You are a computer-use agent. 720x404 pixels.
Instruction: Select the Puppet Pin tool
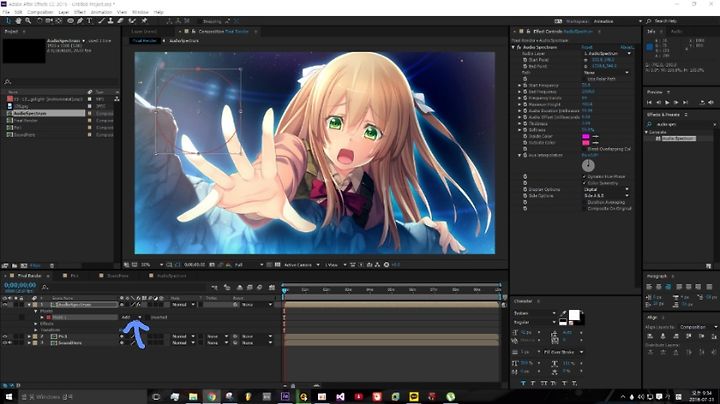[x=144, y=21]
